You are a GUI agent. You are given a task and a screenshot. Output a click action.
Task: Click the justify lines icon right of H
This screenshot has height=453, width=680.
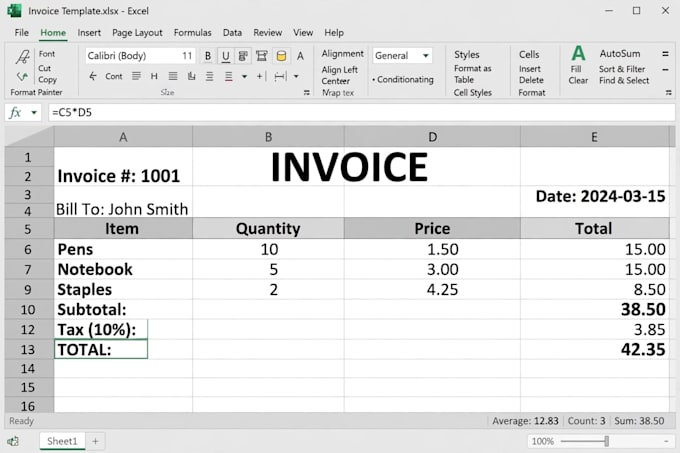pos(173,76)
